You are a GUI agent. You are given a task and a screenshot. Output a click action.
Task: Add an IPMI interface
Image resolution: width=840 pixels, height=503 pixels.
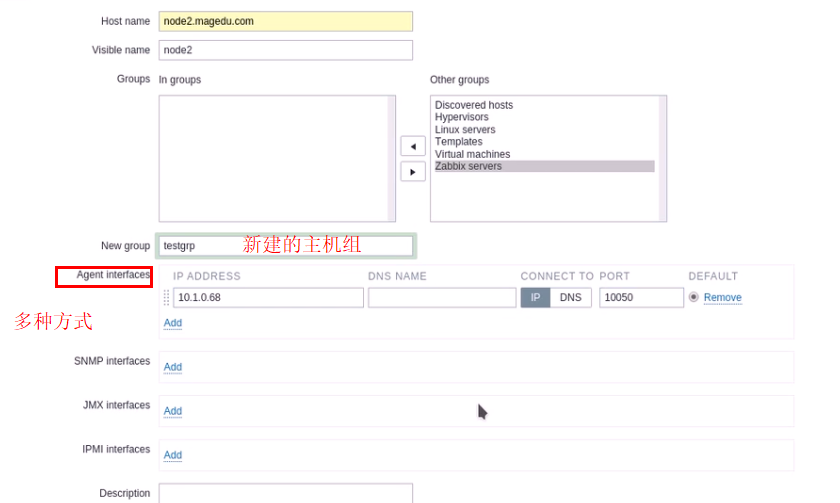pyautogui.click(x=172, y=455)
